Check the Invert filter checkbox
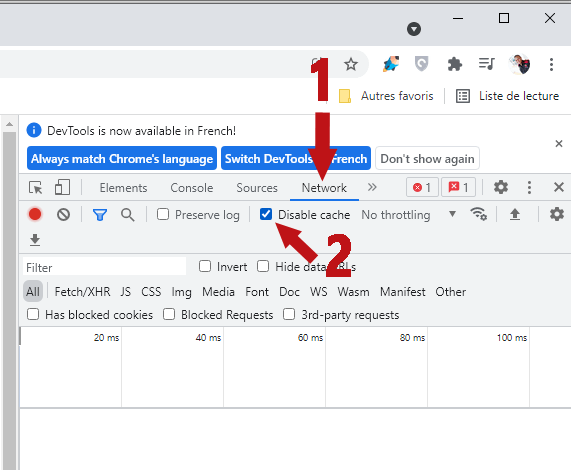The width and height of the screenshot is (571, 470). pyautogui.click(x=205, y=266)
